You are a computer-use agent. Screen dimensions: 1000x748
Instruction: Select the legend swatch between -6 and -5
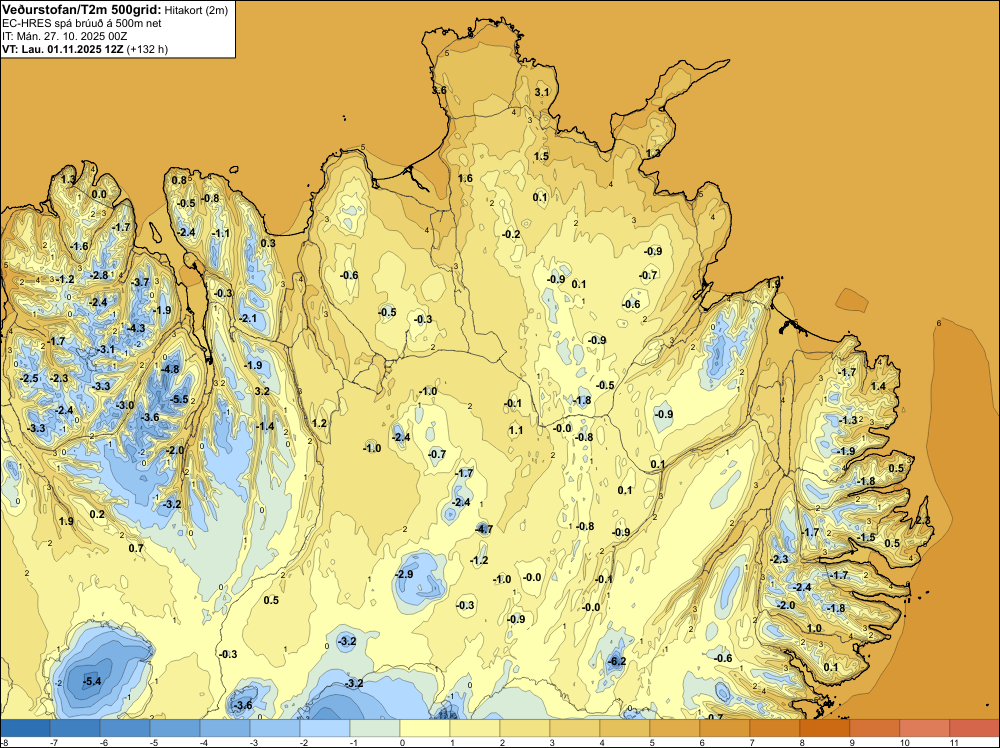(125, 728)
